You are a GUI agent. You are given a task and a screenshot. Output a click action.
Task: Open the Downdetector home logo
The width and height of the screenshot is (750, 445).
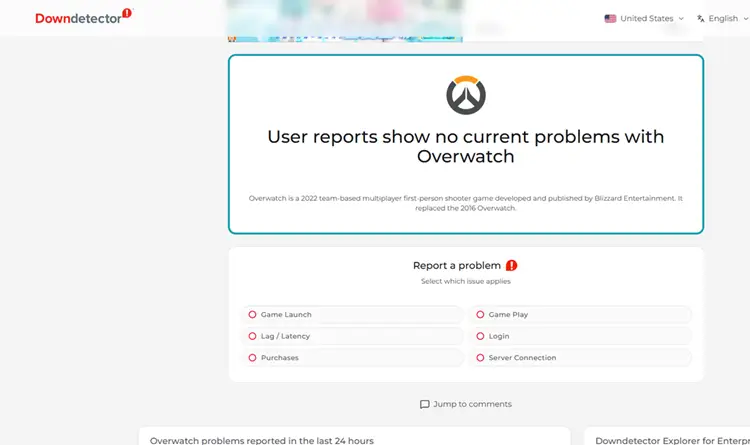click(x=83, y=17)
